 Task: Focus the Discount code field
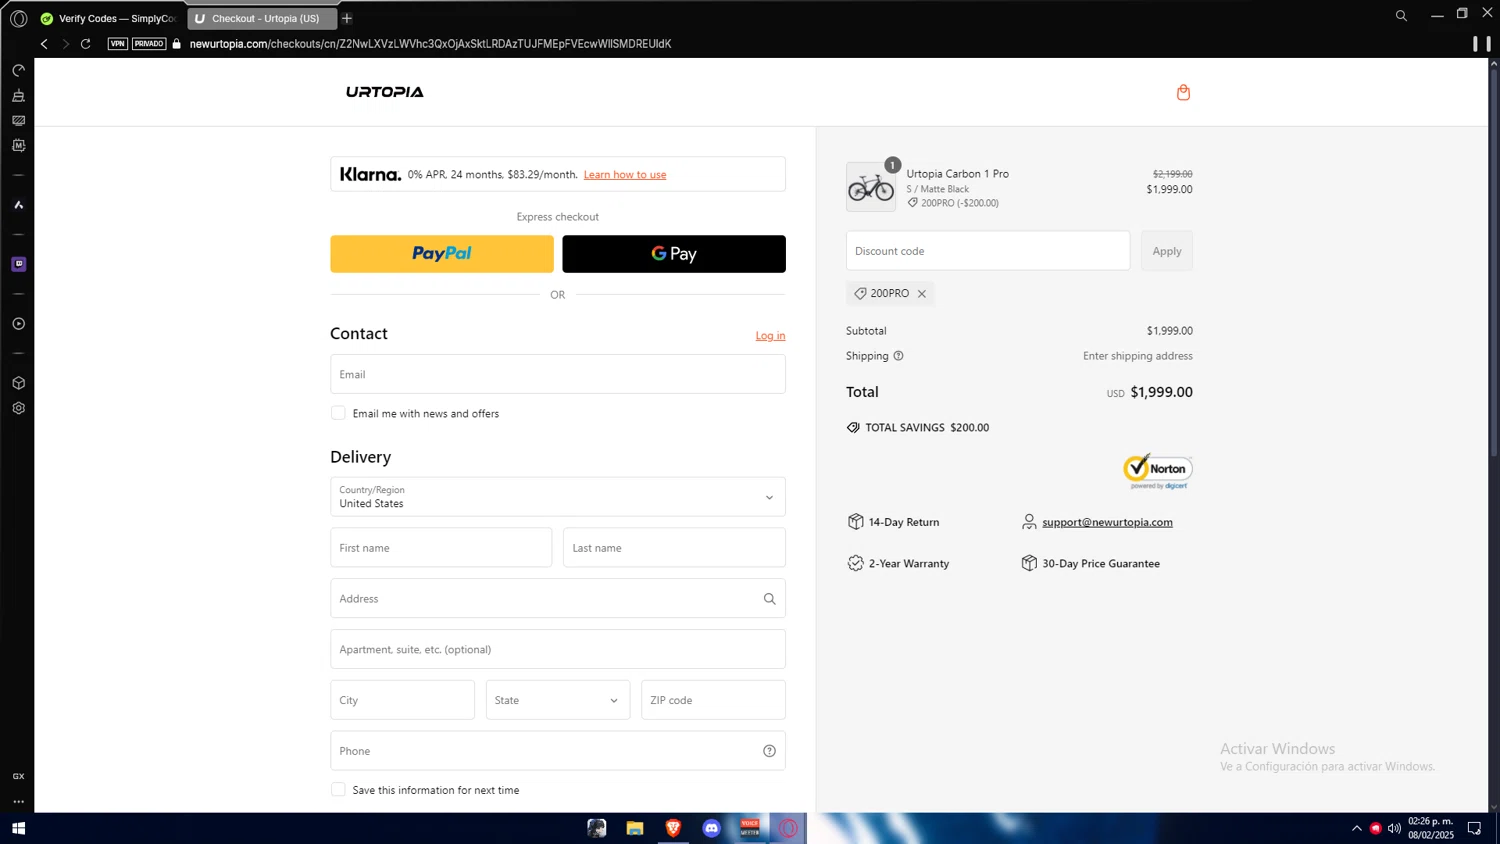click(988, 251)
